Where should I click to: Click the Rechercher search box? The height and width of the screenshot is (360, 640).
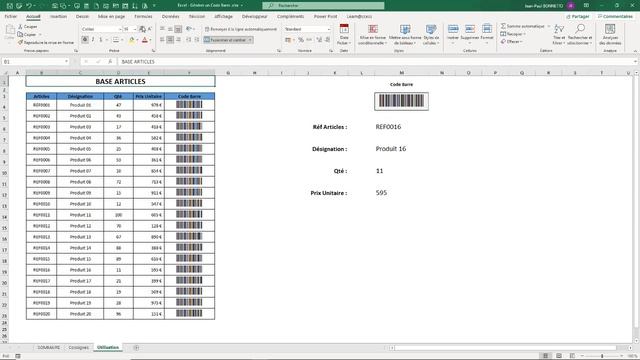click(x=323, y=6)
